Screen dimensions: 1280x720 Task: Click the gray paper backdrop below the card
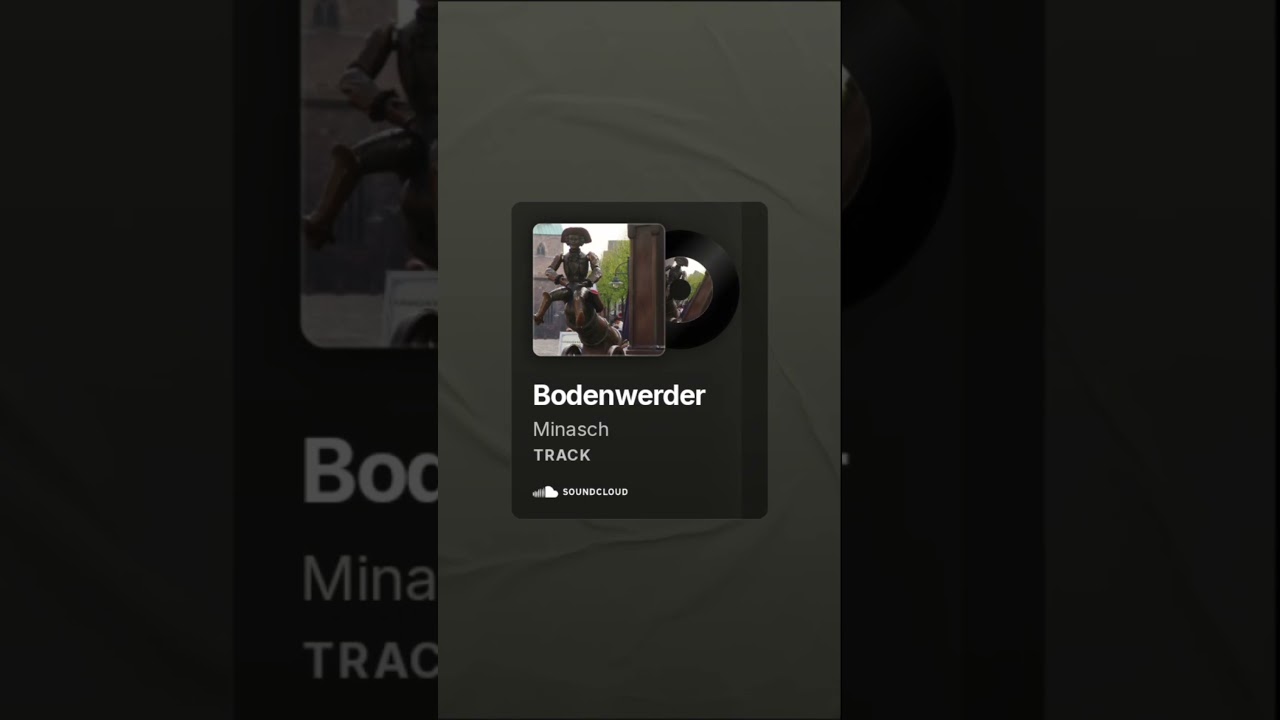639,618
